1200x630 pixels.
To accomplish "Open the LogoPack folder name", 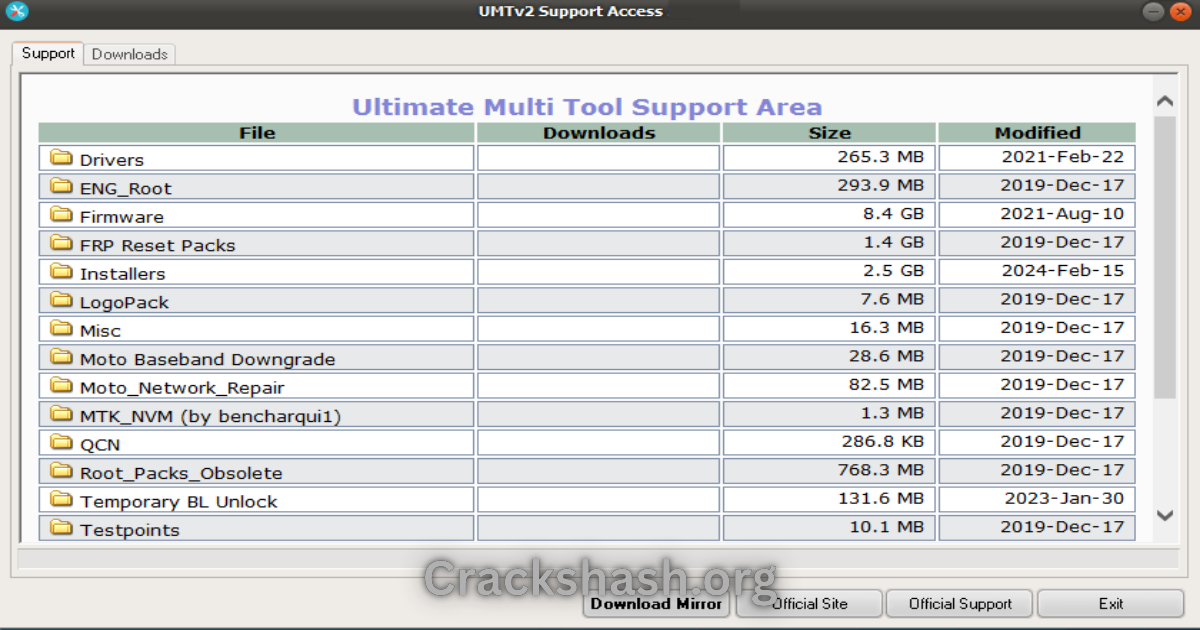I will [x=125, y=302].
